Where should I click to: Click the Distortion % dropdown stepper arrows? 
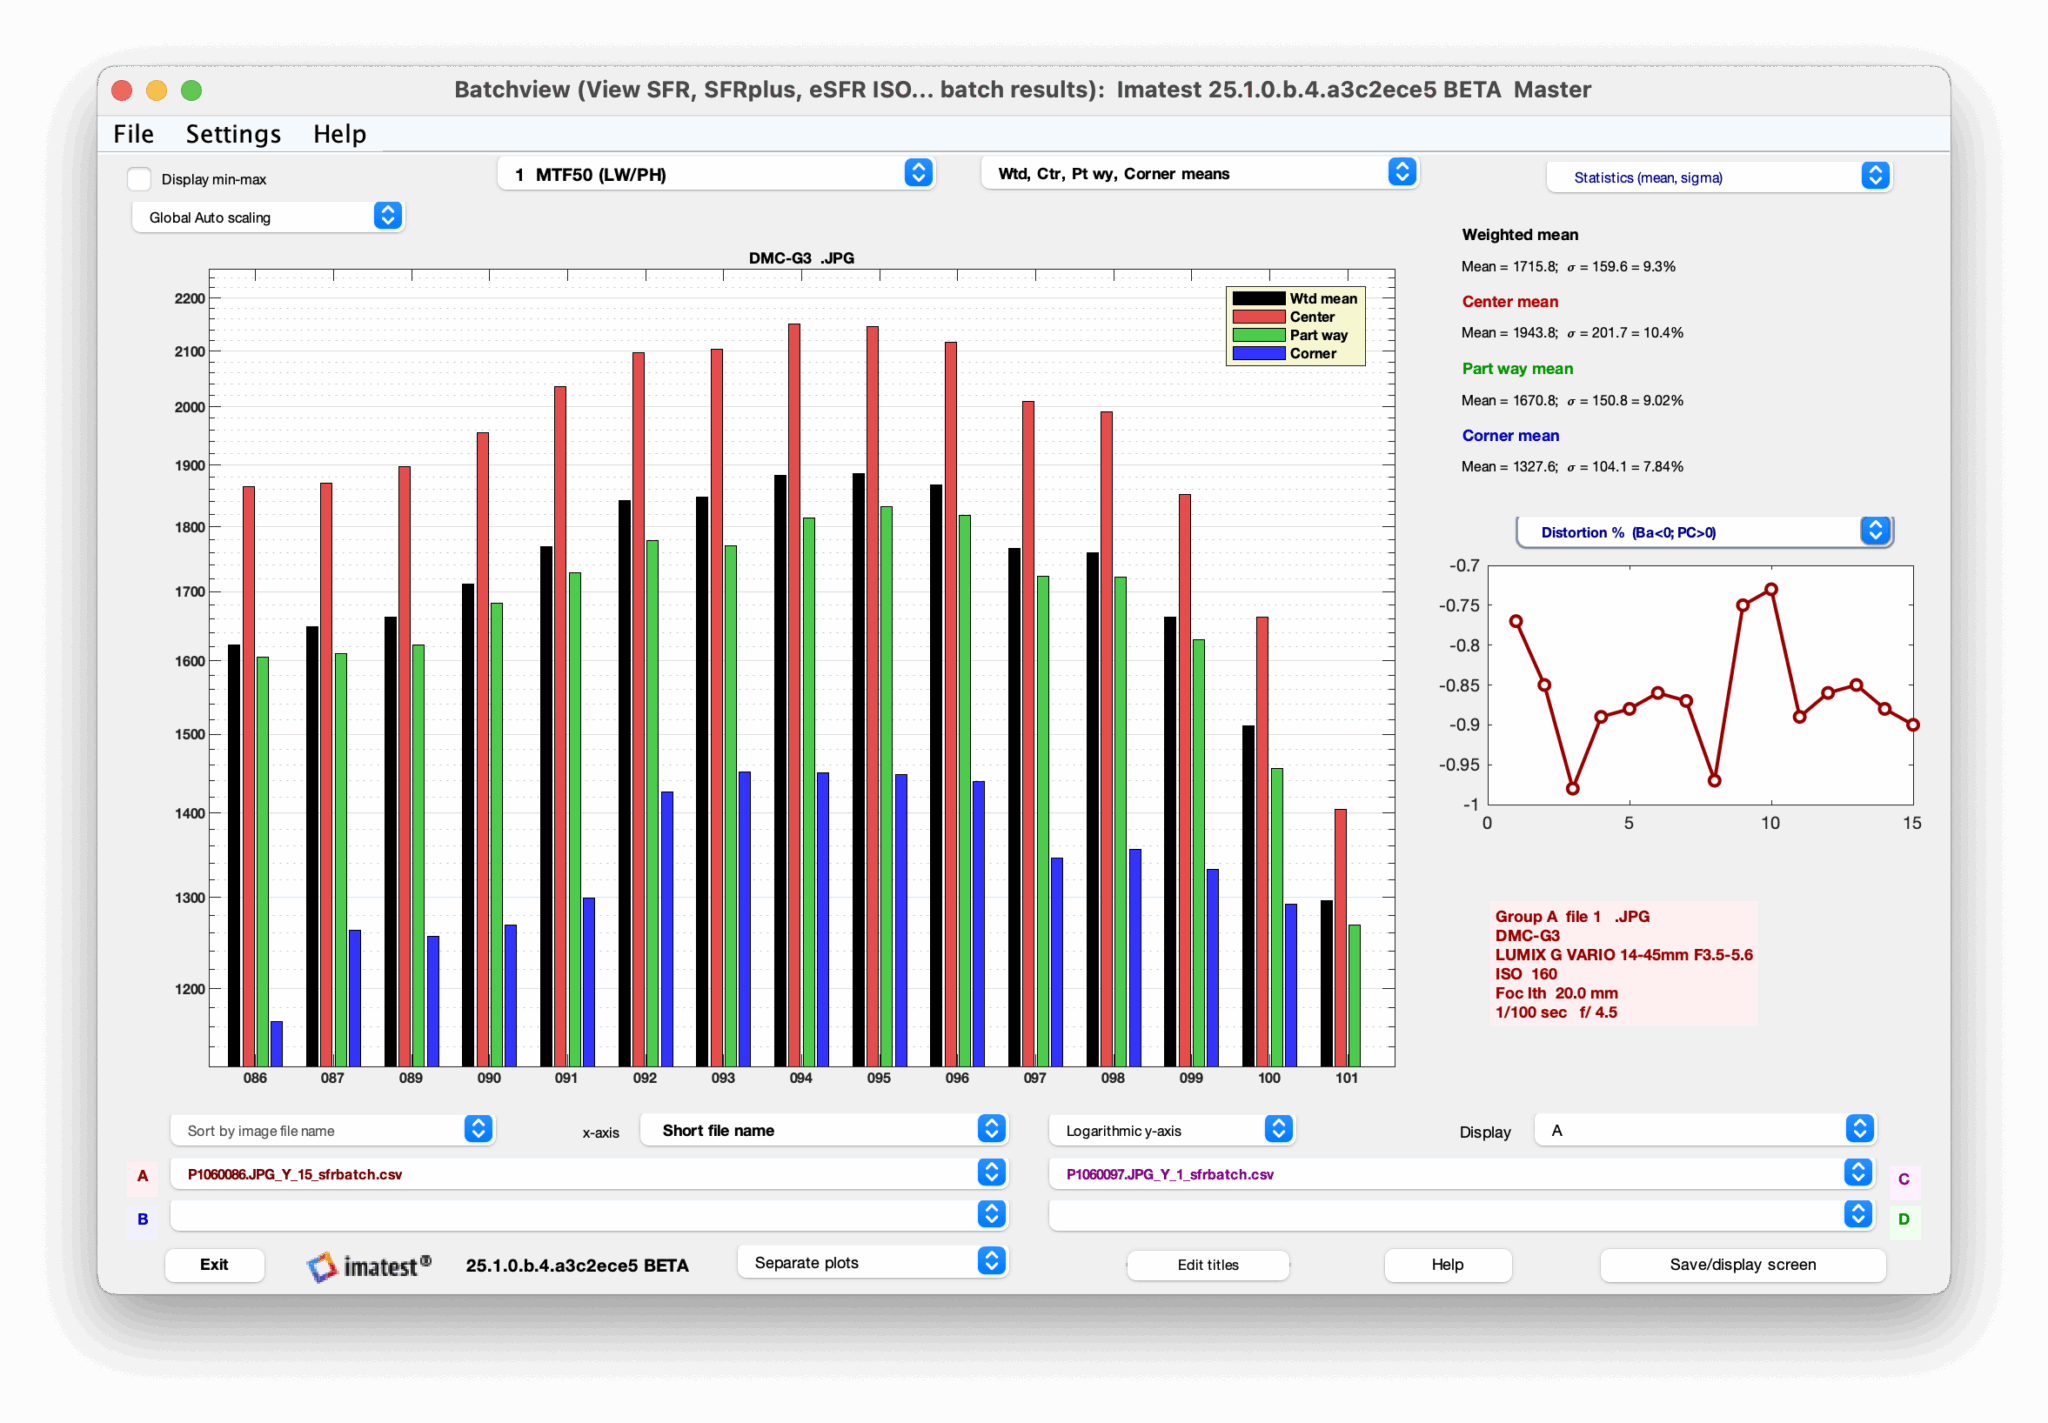[1875, 531]
